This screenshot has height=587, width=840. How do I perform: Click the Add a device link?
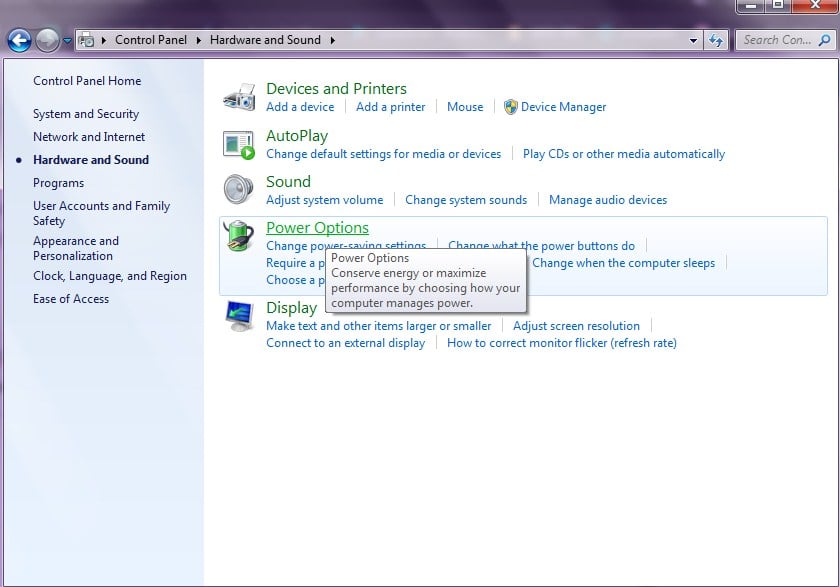tap(300, 107)
